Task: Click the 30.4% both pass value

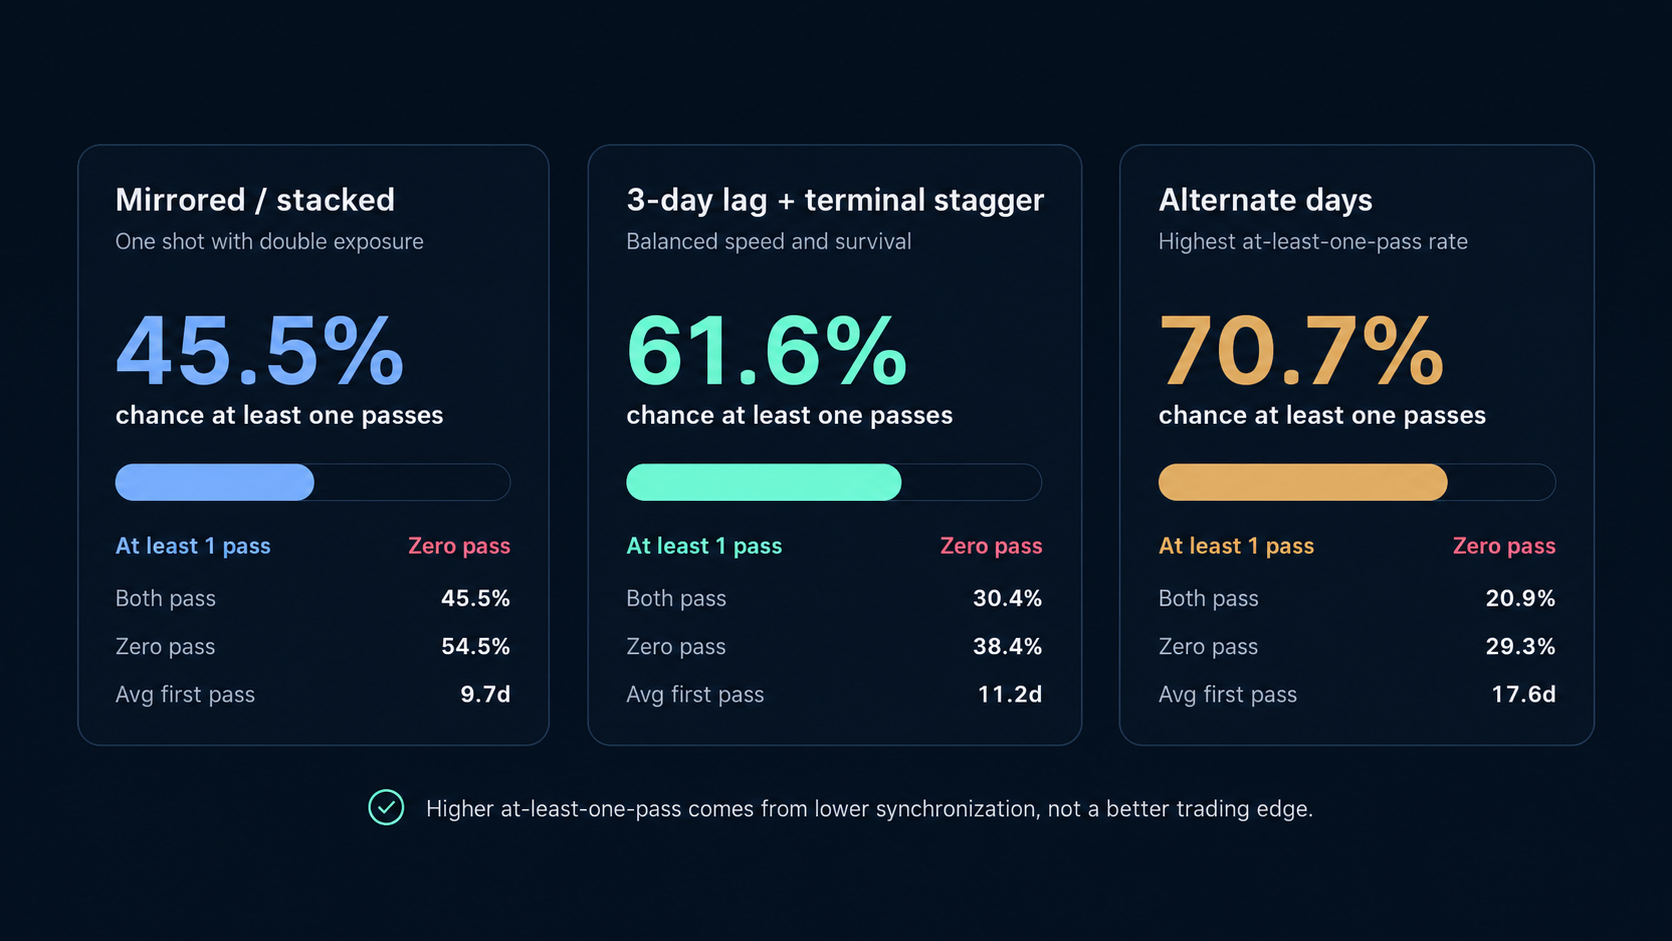Action: (x=1007, y=598)
